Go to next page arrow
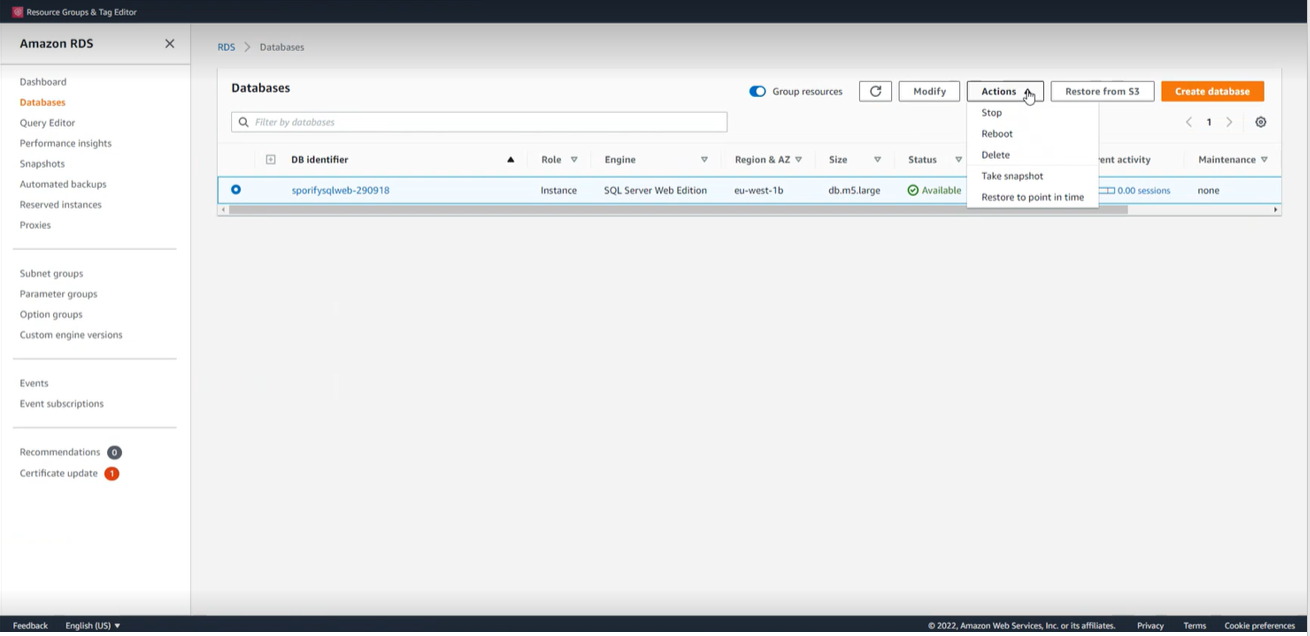 [1229, 122]
